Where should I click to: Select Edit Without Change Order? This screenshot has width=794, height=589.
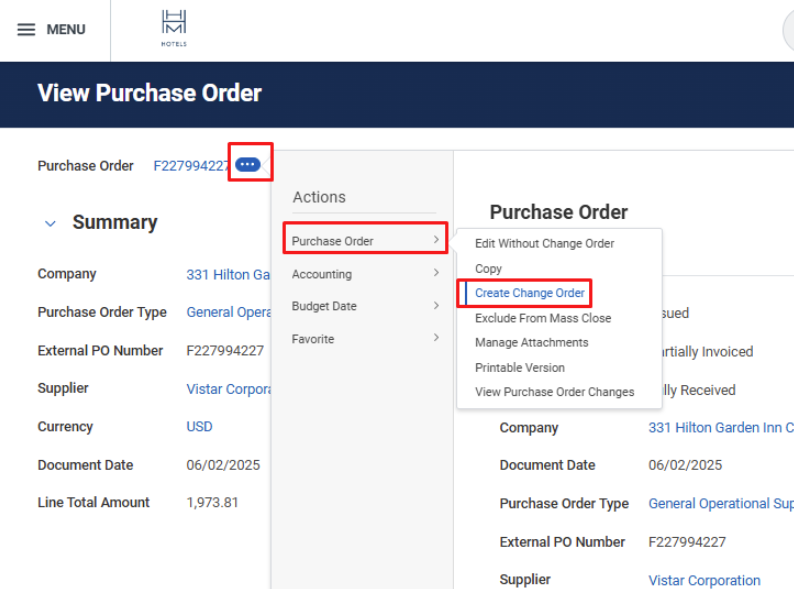click(x=544, y=243)
